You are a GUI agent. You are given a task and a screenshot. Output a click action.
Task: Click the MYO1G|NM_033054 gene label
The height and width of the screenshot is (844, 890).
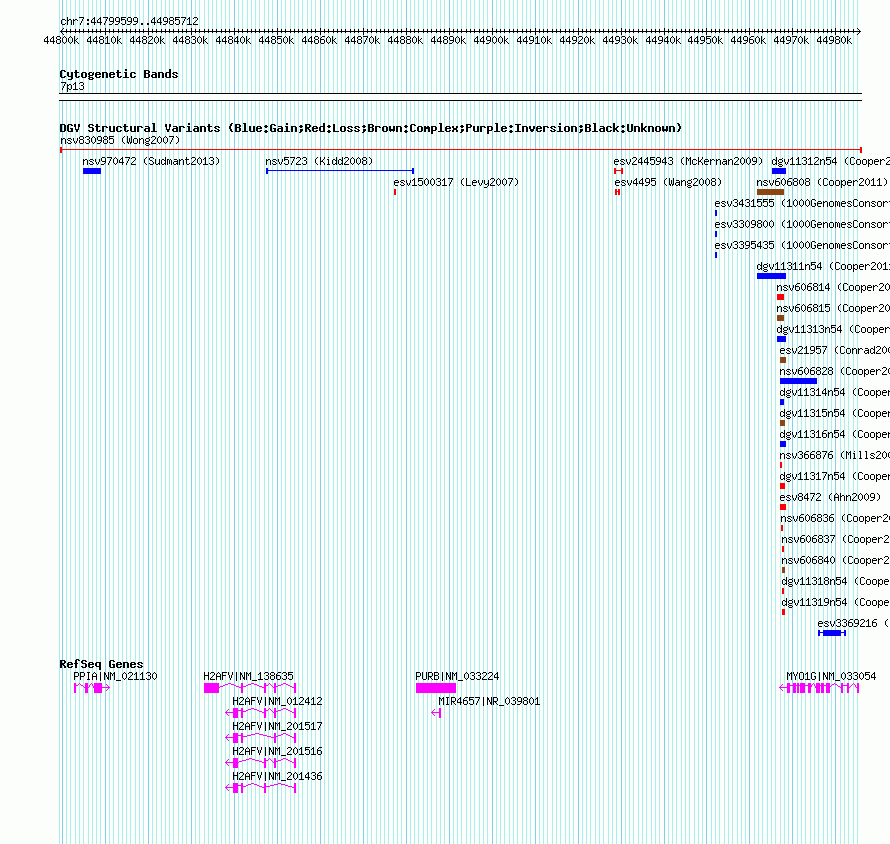(x=831, y=677)
